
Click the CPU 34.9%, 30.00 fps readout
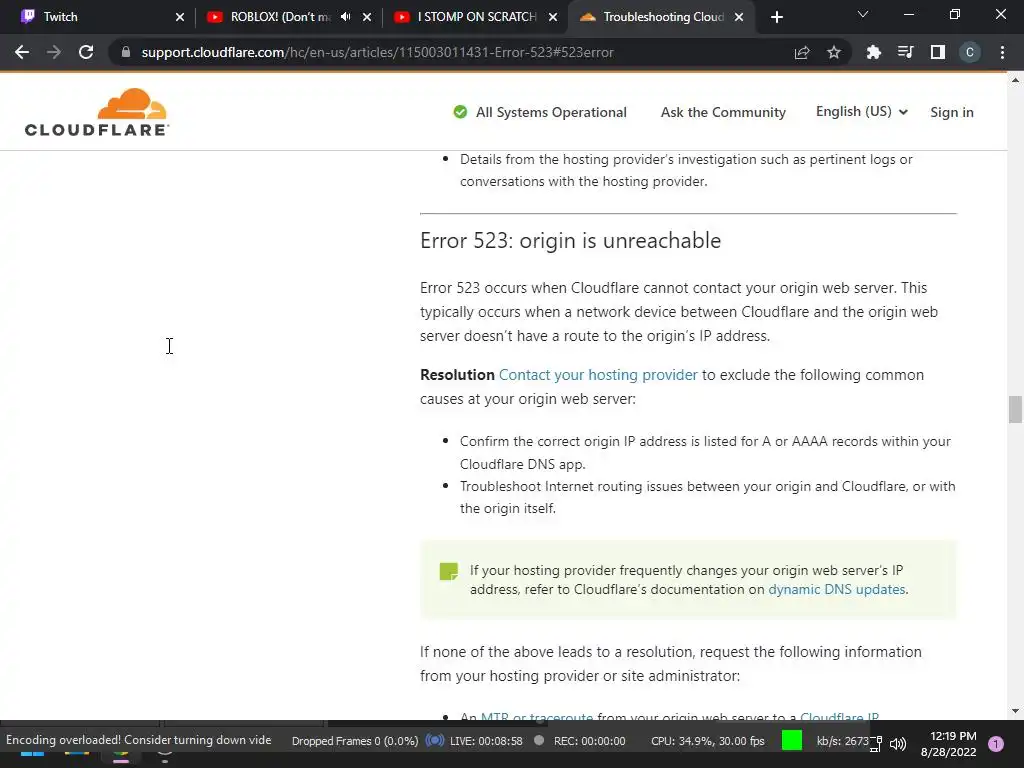point(707,741)
